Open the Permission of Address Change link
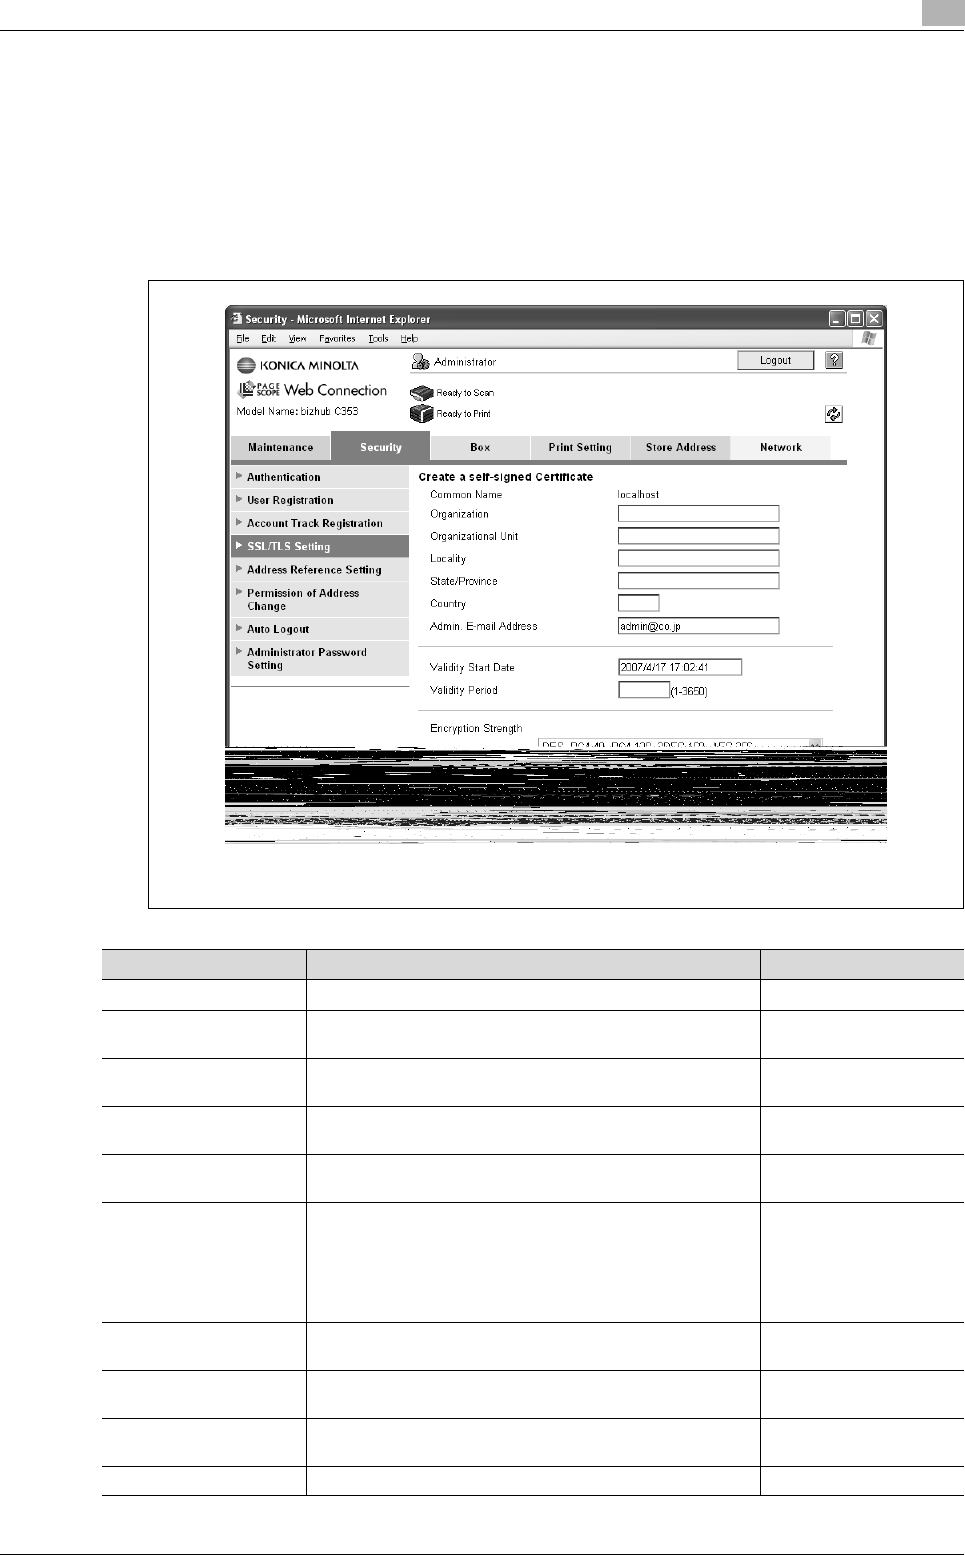 point(303,599)
